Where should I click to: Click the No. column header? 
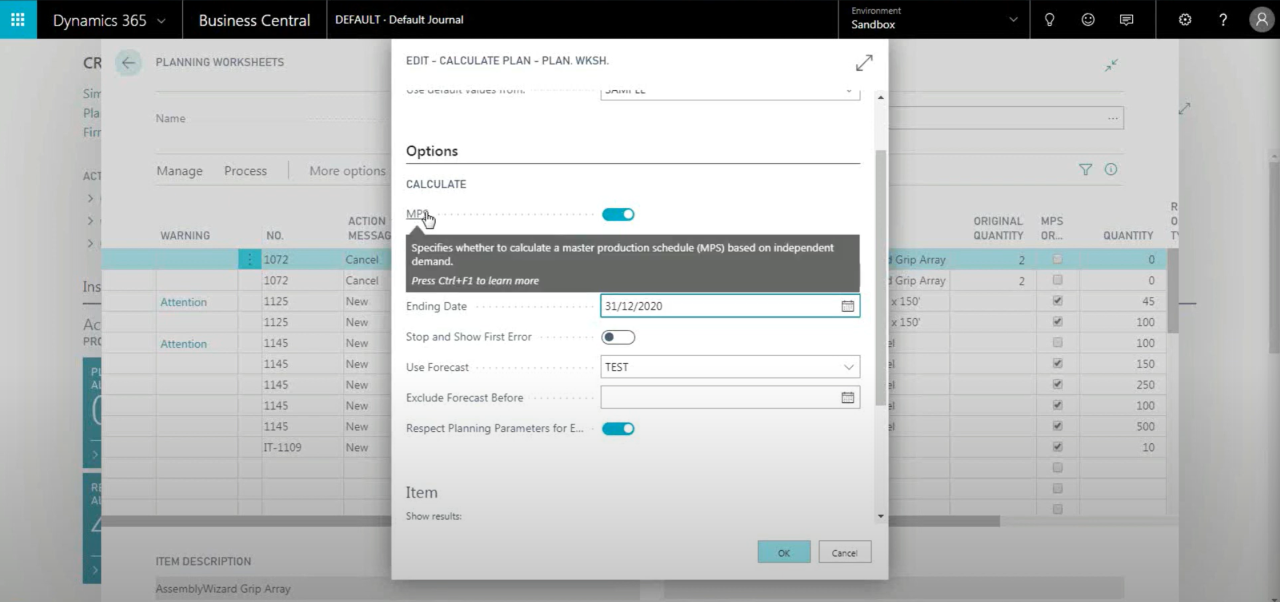[x=275, y=235]
